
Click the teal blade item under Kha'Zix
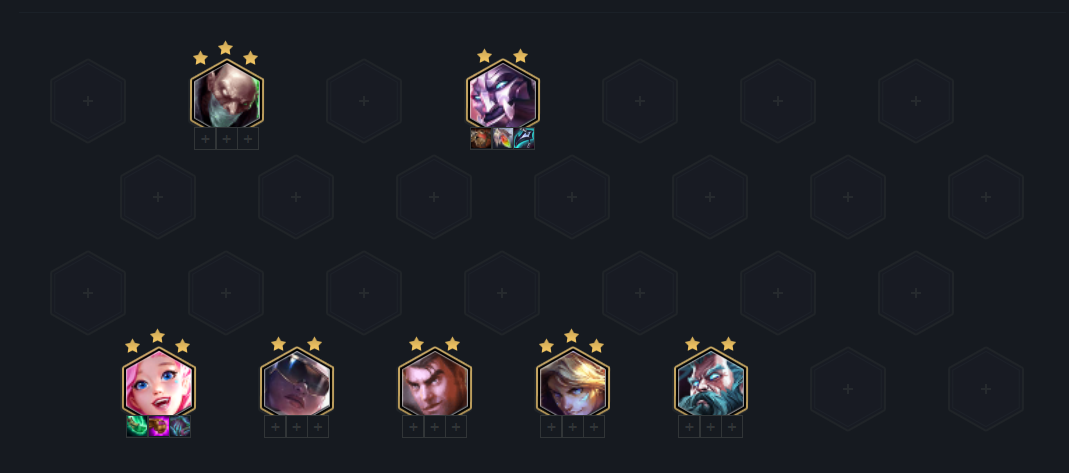[524, 138]
